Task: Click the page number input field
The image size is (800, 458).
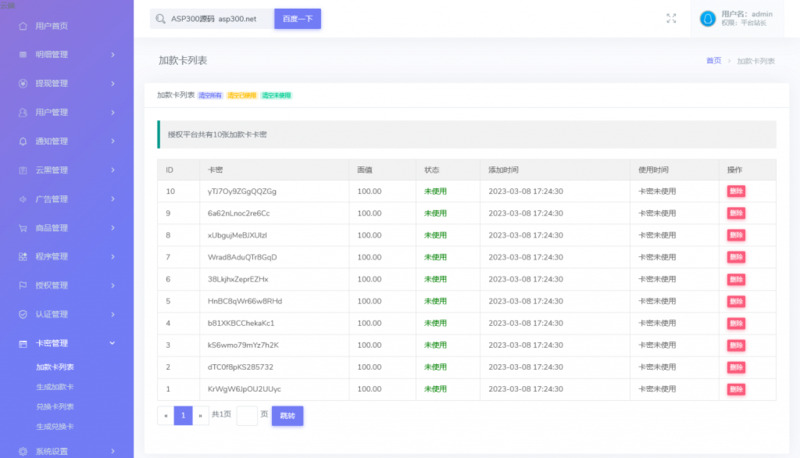Action: click(247, 415)
